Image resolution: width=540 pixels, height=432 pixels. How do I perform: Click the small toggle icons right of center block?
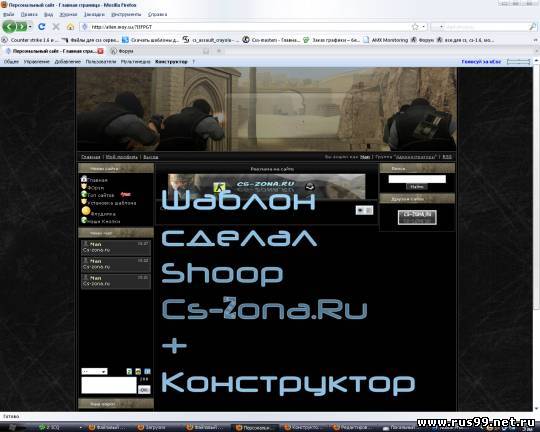(364, 210)
